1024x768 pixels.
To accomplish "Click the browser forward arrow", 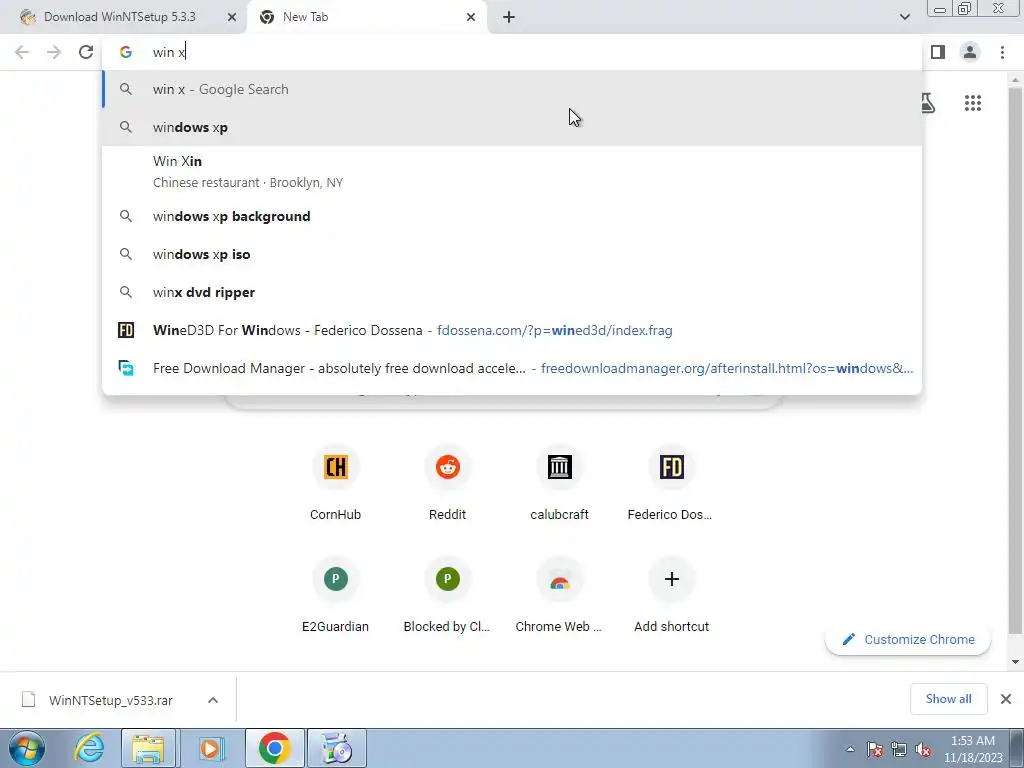I will click(x=54, y=52).
